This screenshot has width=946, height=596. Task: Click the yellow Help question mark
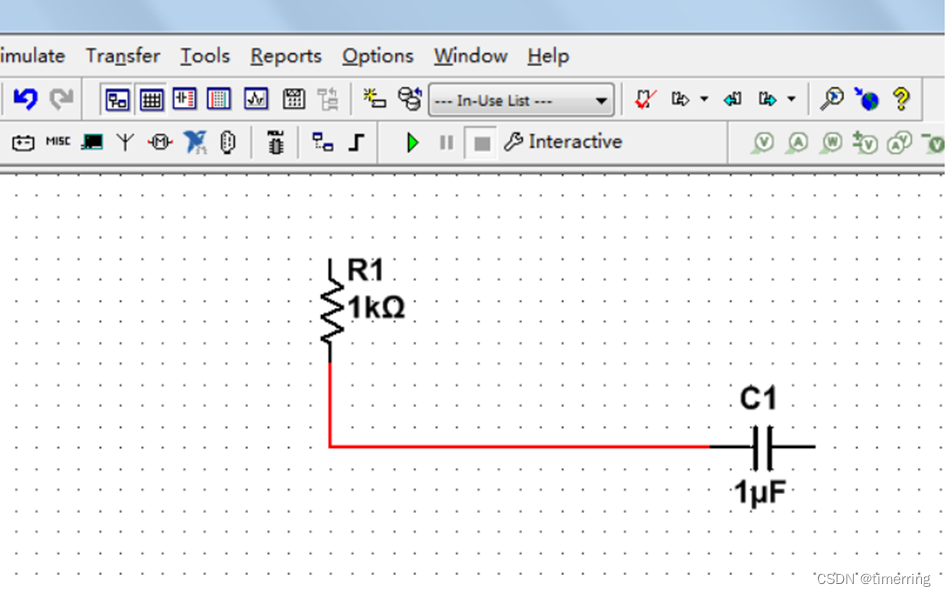click(901, 99)
